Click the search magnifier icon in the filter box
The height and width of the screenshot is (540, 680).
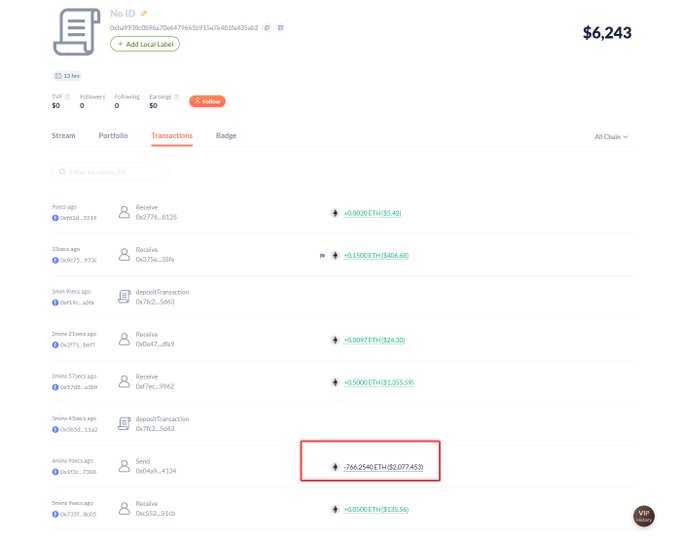tap(62, 172)
